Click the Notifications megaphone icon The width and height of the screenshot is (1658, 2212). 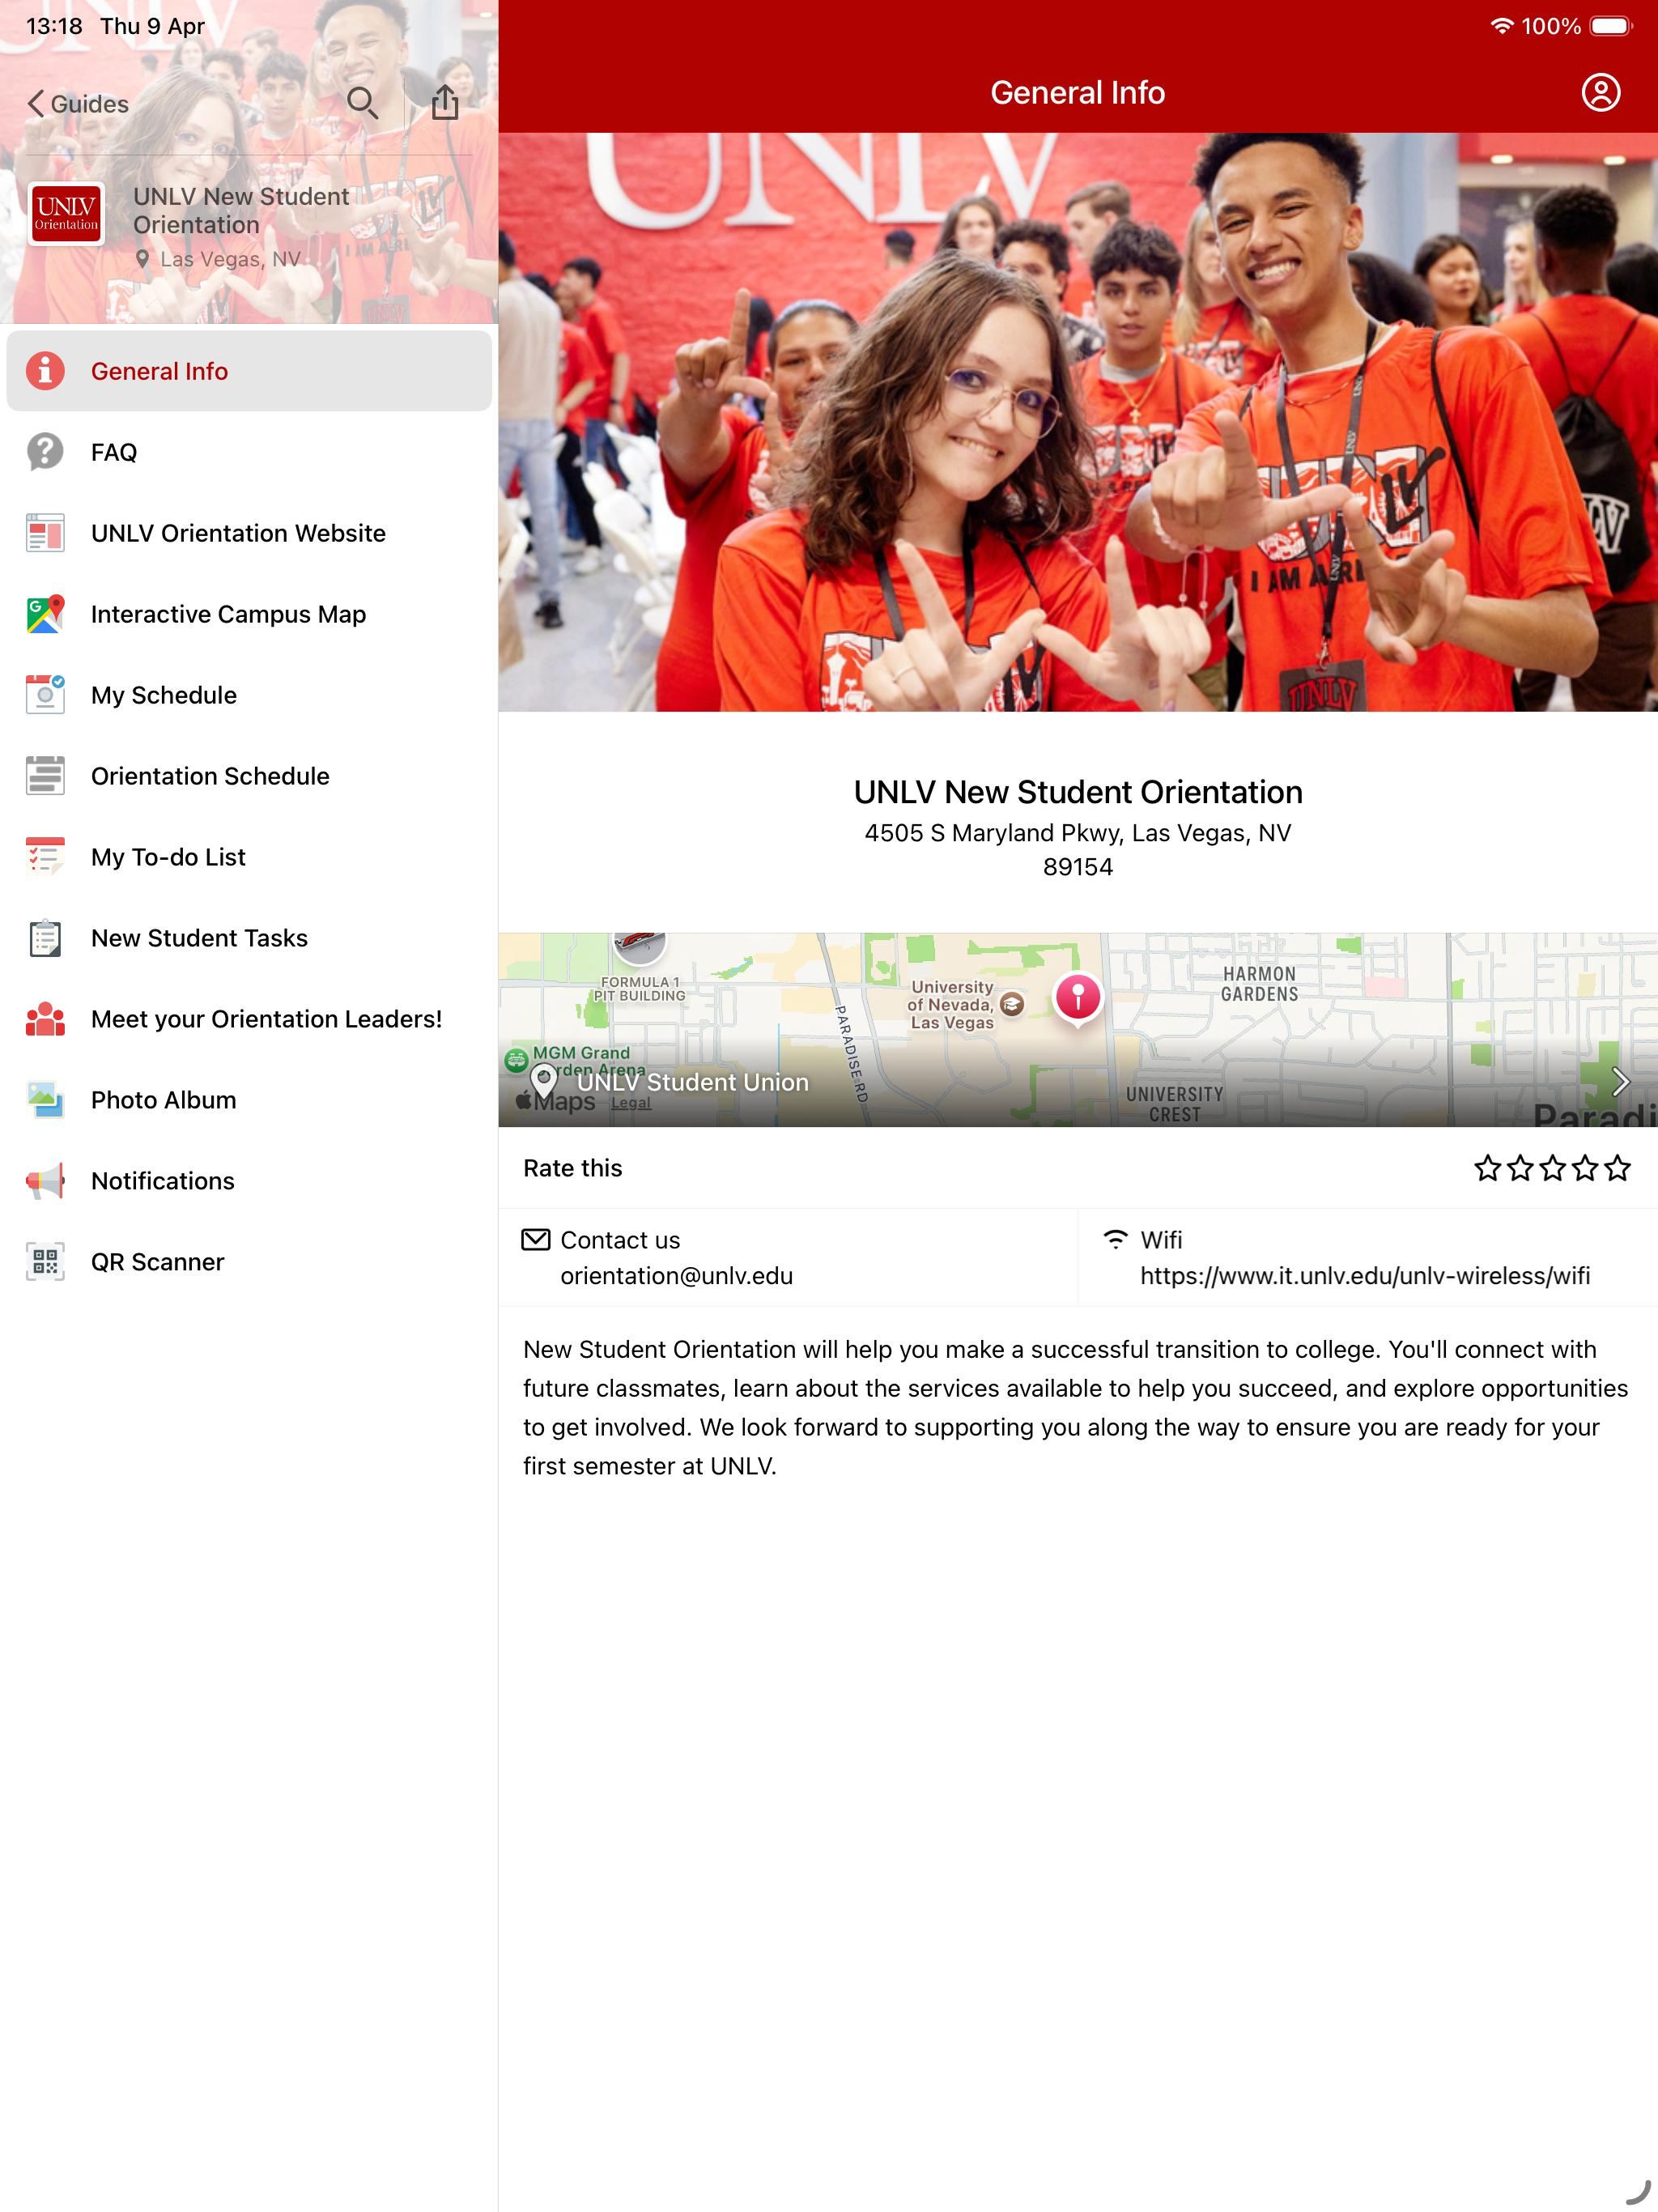click(x=45, y=1181)
